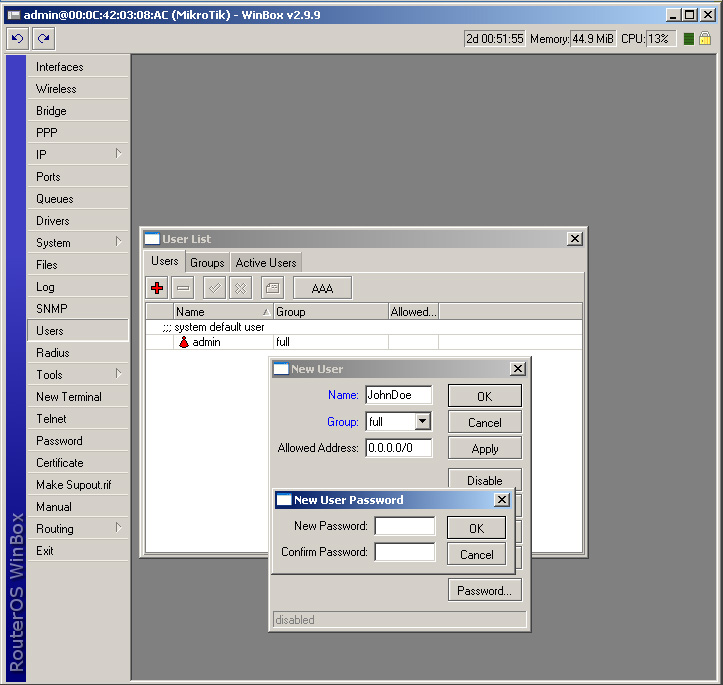Click the Password... button

coord(485,590)
